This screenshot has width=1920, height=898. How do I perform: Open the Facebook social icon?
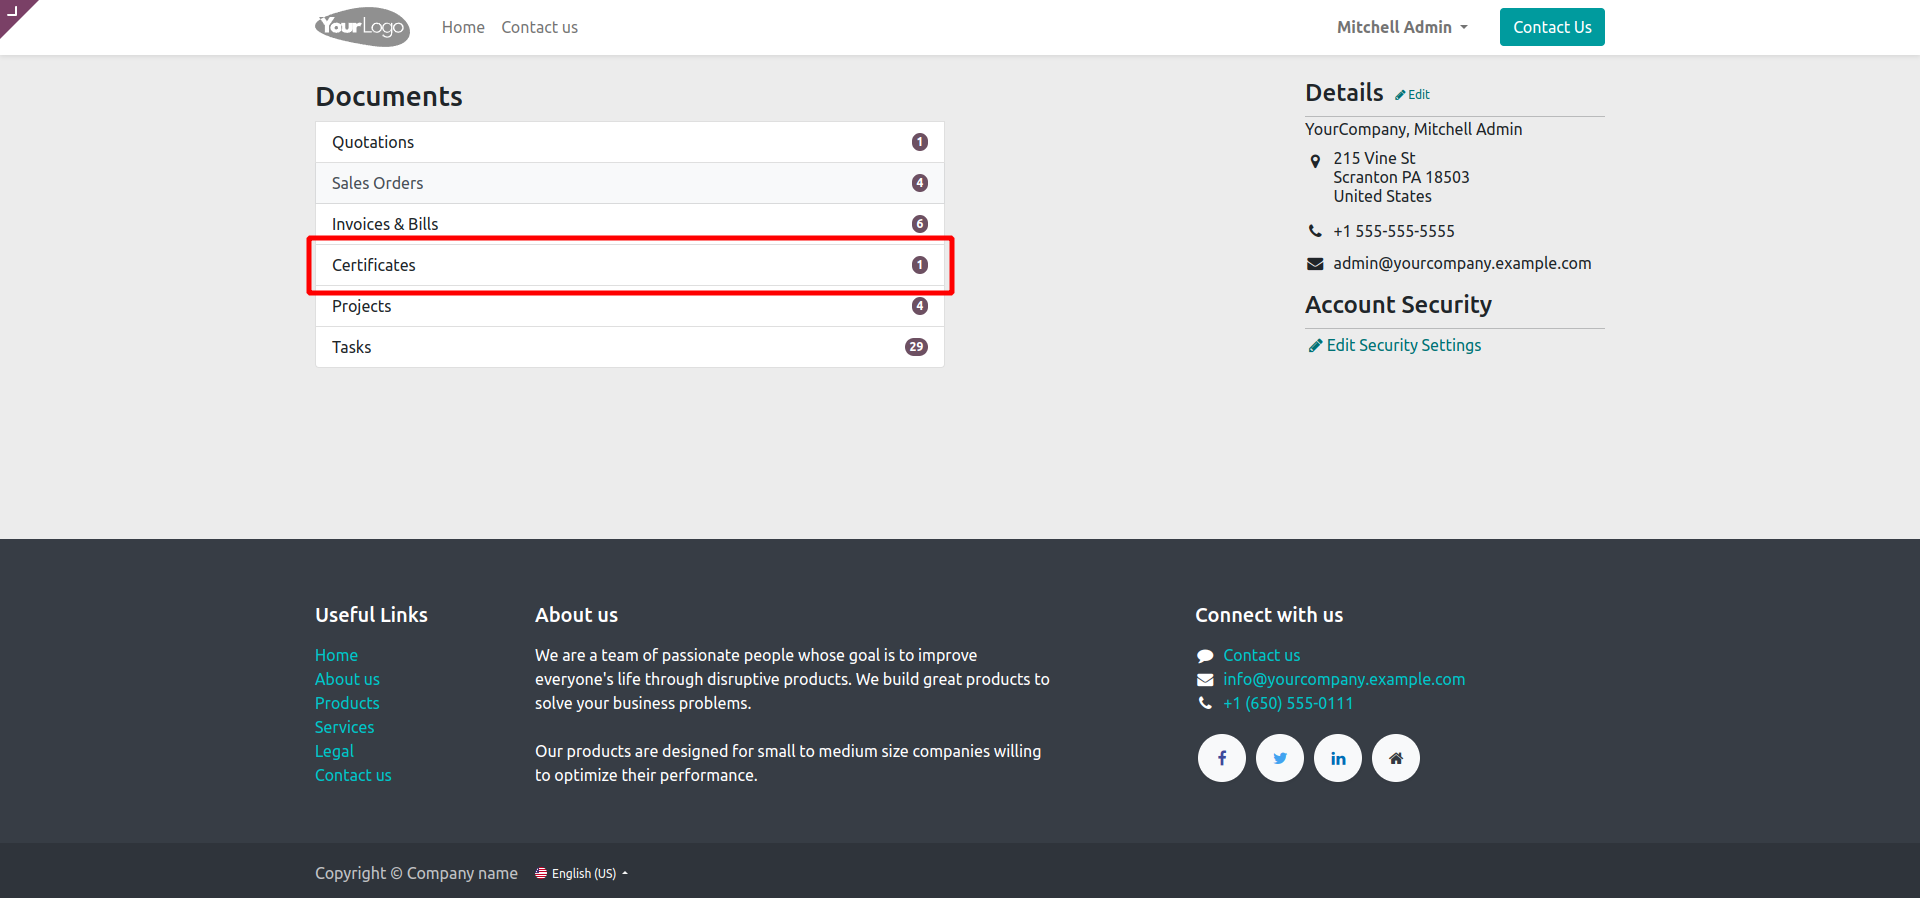click(1221, 758)
